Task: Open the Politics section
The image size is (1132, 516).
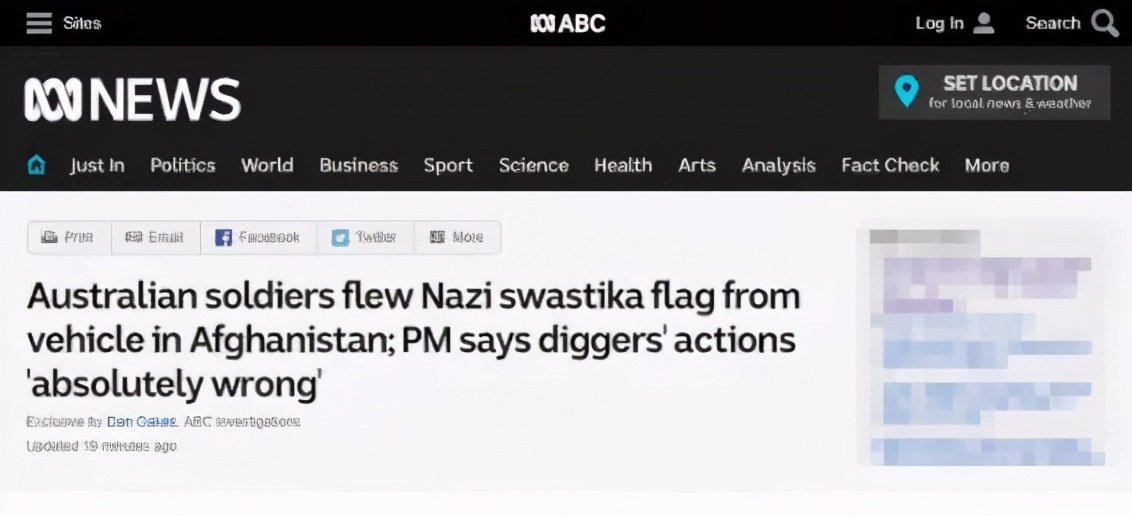Action: coord(183,165)
